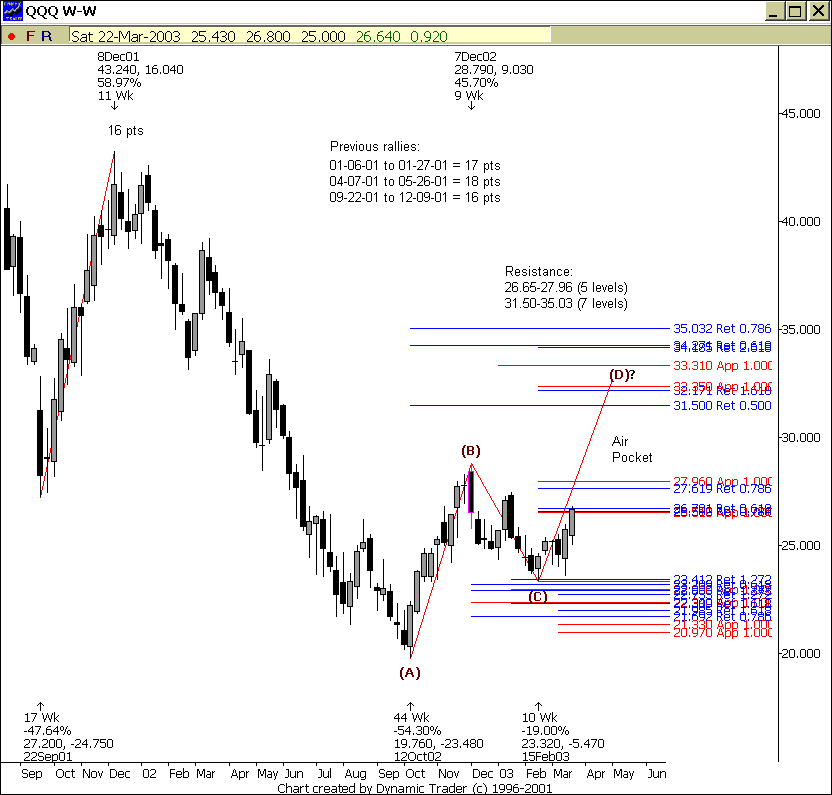The image size is (832, 795).
Task: Click the 'Air Pocket' annotation text
Action: click(x=632, y=450)
